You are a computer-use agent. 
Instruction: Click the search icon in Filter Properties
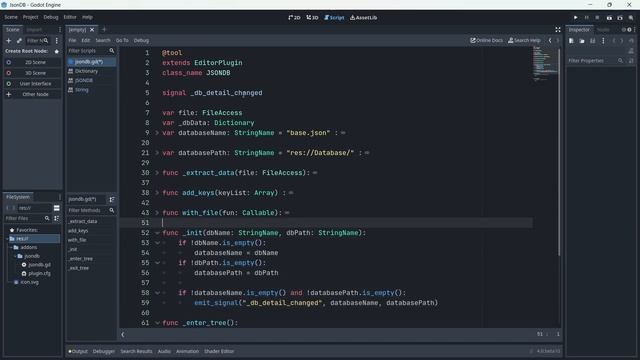point(620,60)
